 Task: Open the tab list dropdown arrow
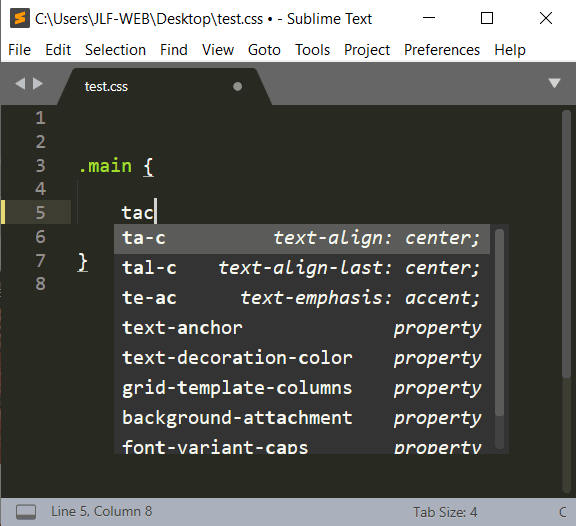(554, 83)
